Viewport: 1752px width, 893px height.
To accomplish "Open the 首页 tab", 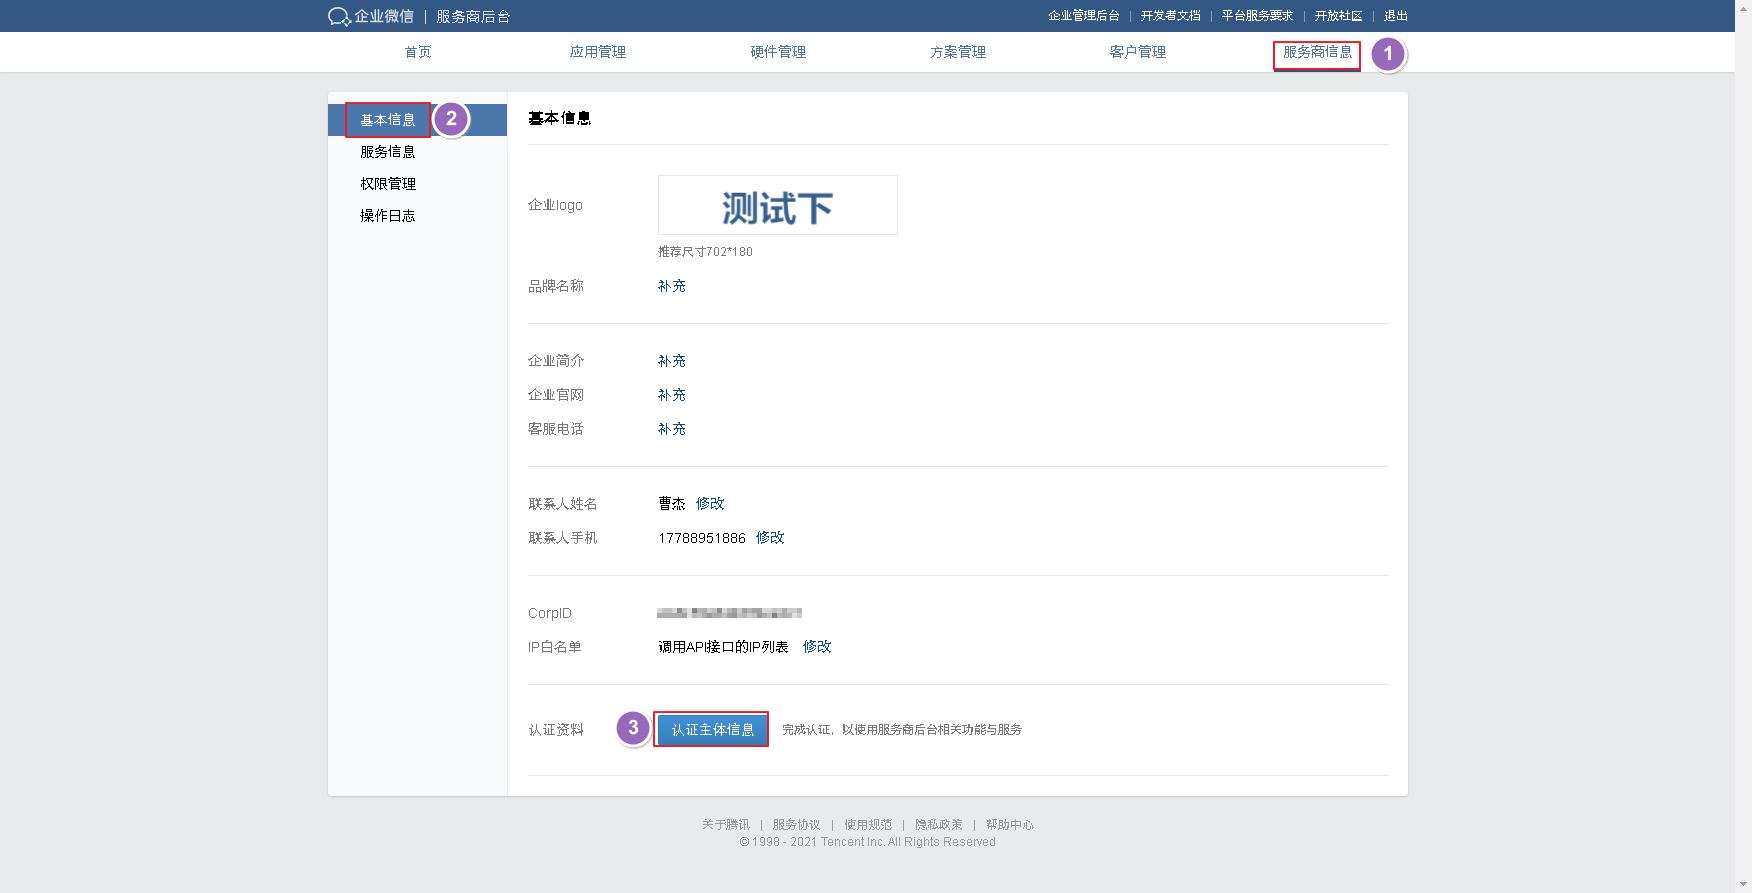I will (418, 52).
